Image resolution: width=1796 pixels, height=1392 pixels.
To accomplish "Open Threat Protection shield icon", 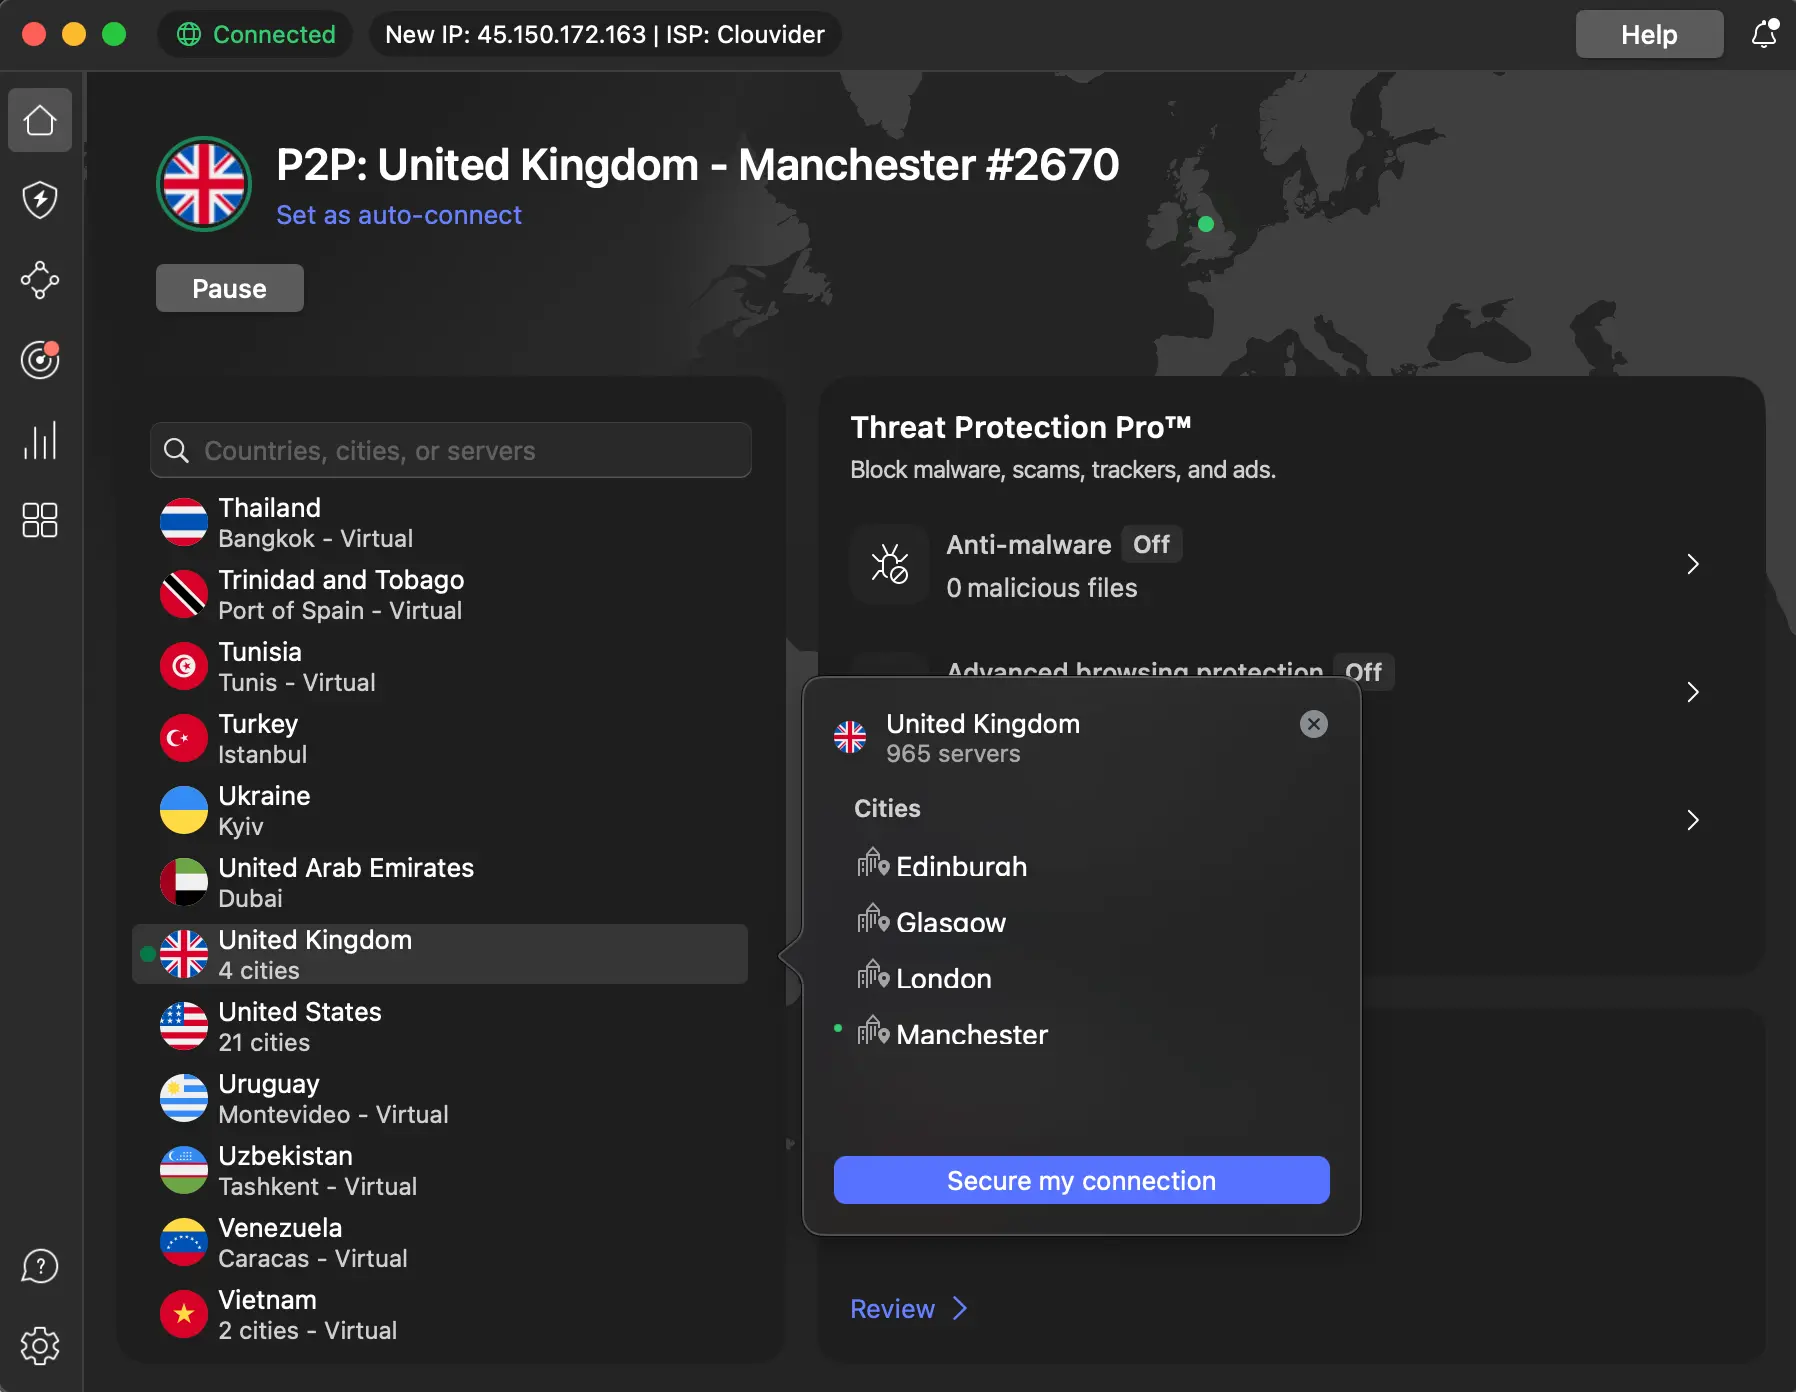I will (40, 200).
